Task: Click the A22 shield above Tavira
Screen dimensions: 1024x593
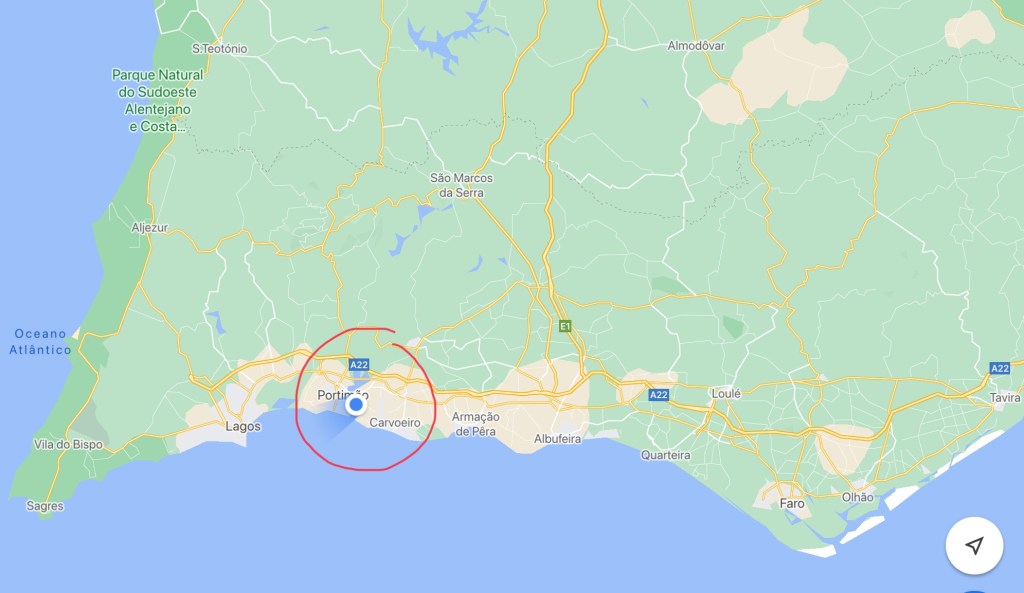Action: point(1000,368)
